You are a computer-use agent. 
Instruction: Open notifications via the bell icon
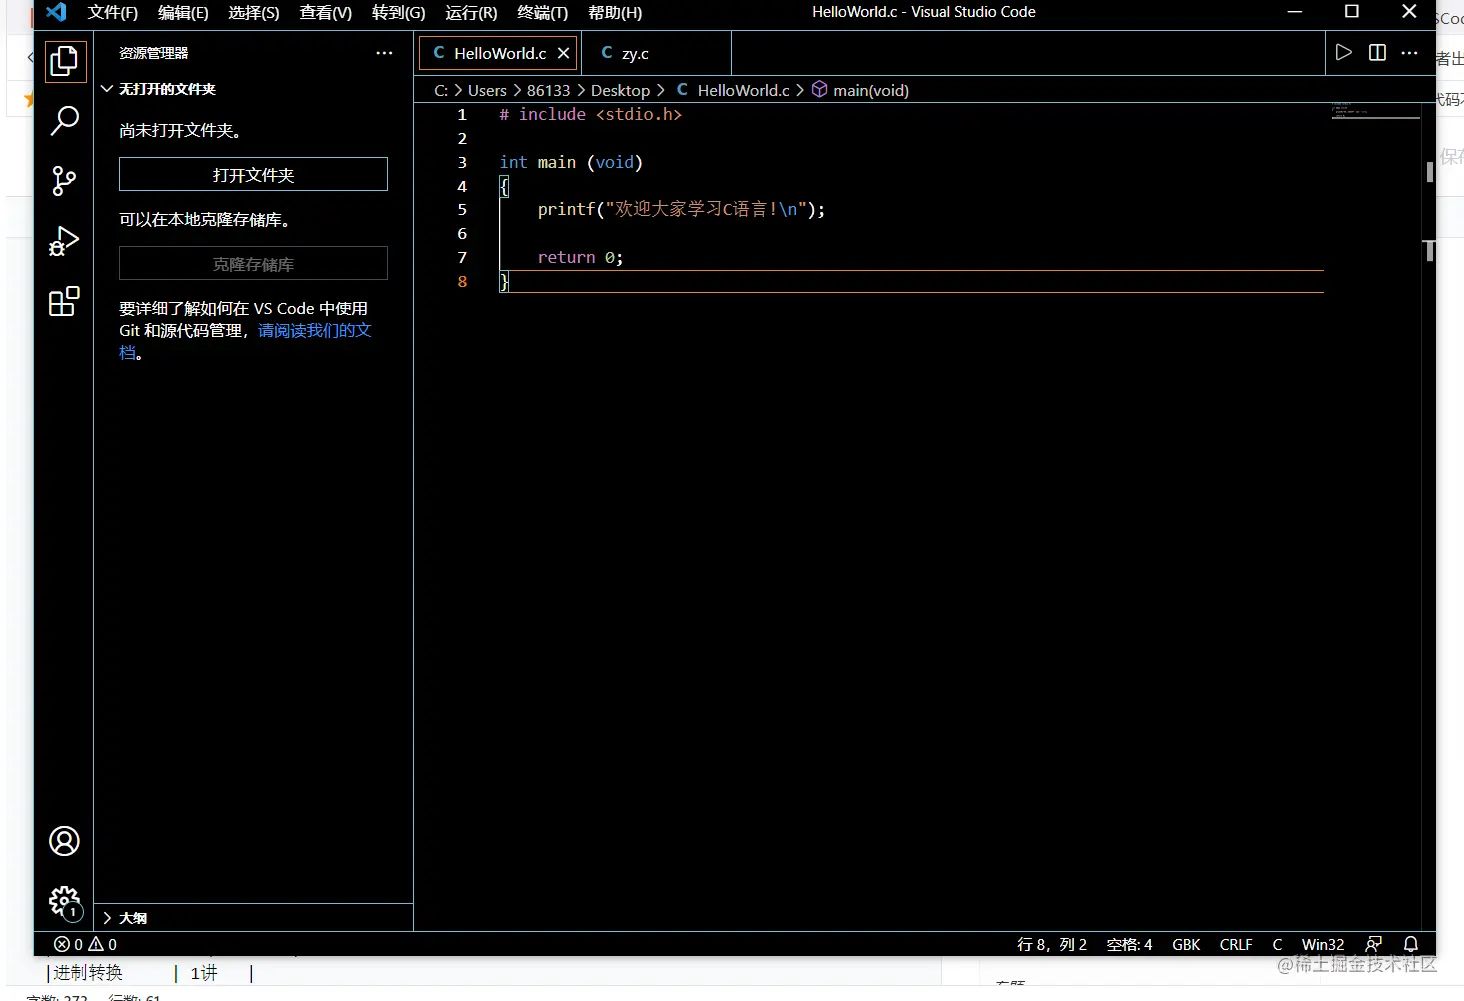[x=1411, y=944]
